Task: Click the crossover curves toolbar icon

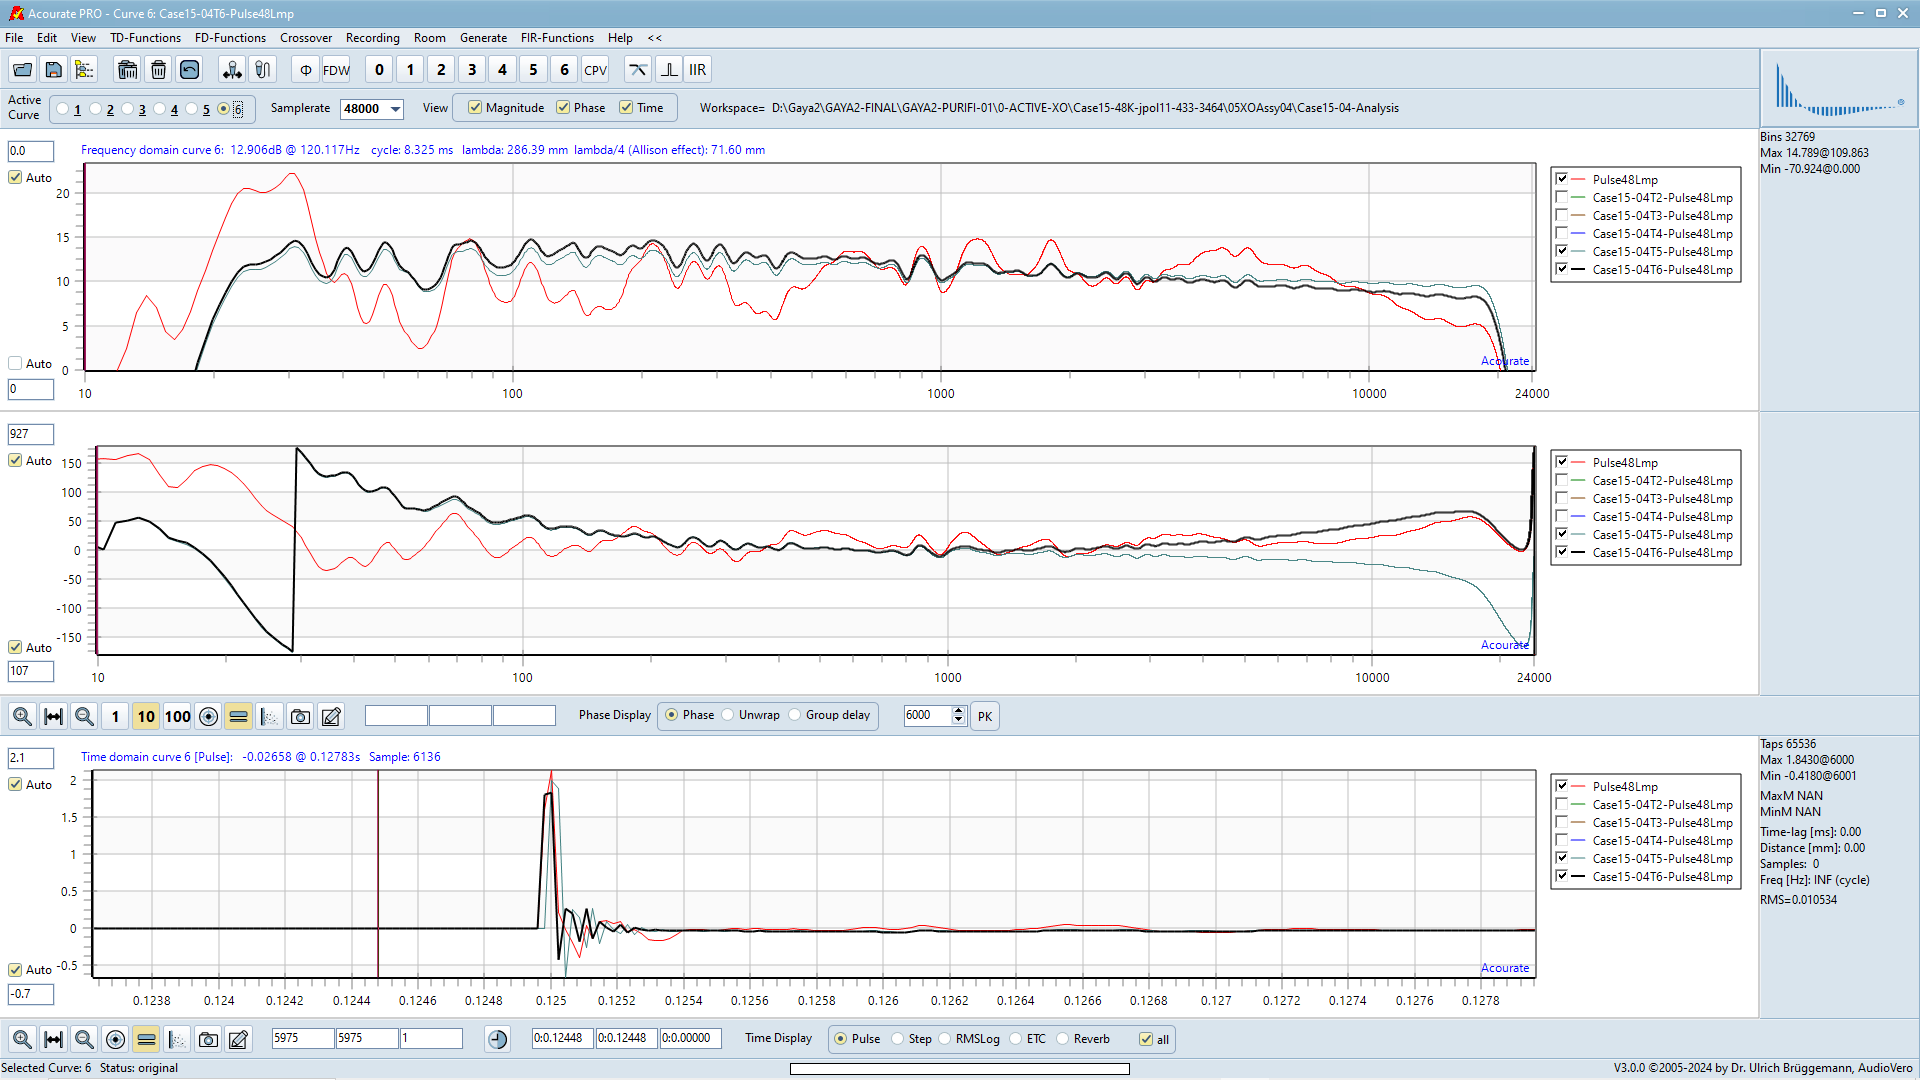Action: click(638, 70)
